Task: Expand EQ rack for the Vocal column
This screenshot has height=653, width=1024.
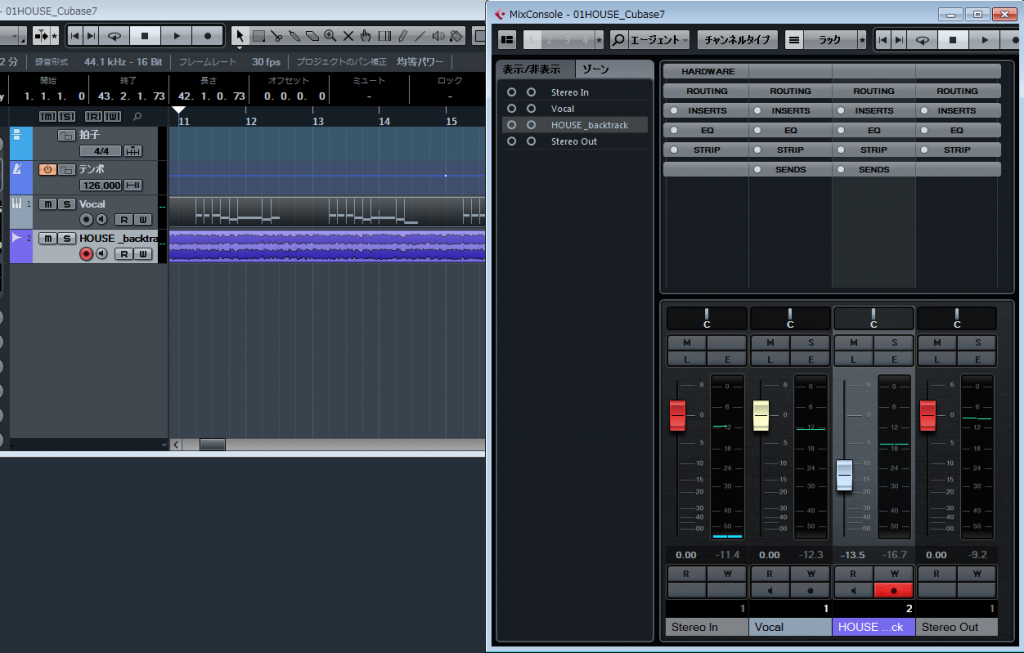Action: tap(790, 130)
